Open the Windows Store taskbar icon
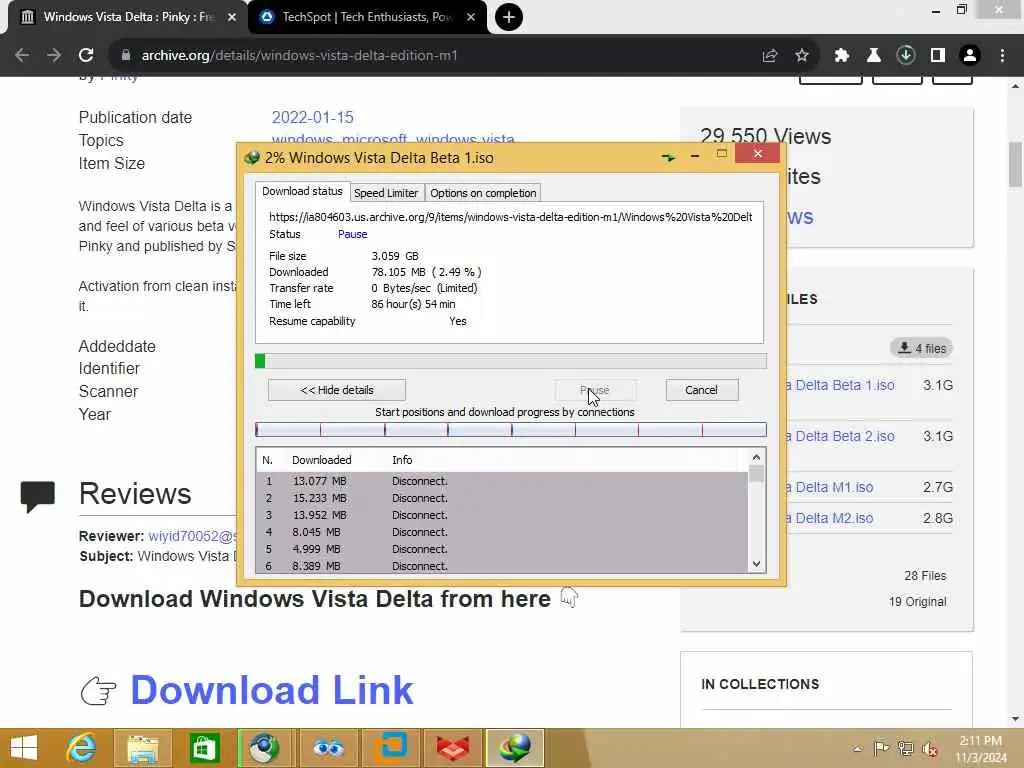 pyautogui.click(x=204, y=748)
